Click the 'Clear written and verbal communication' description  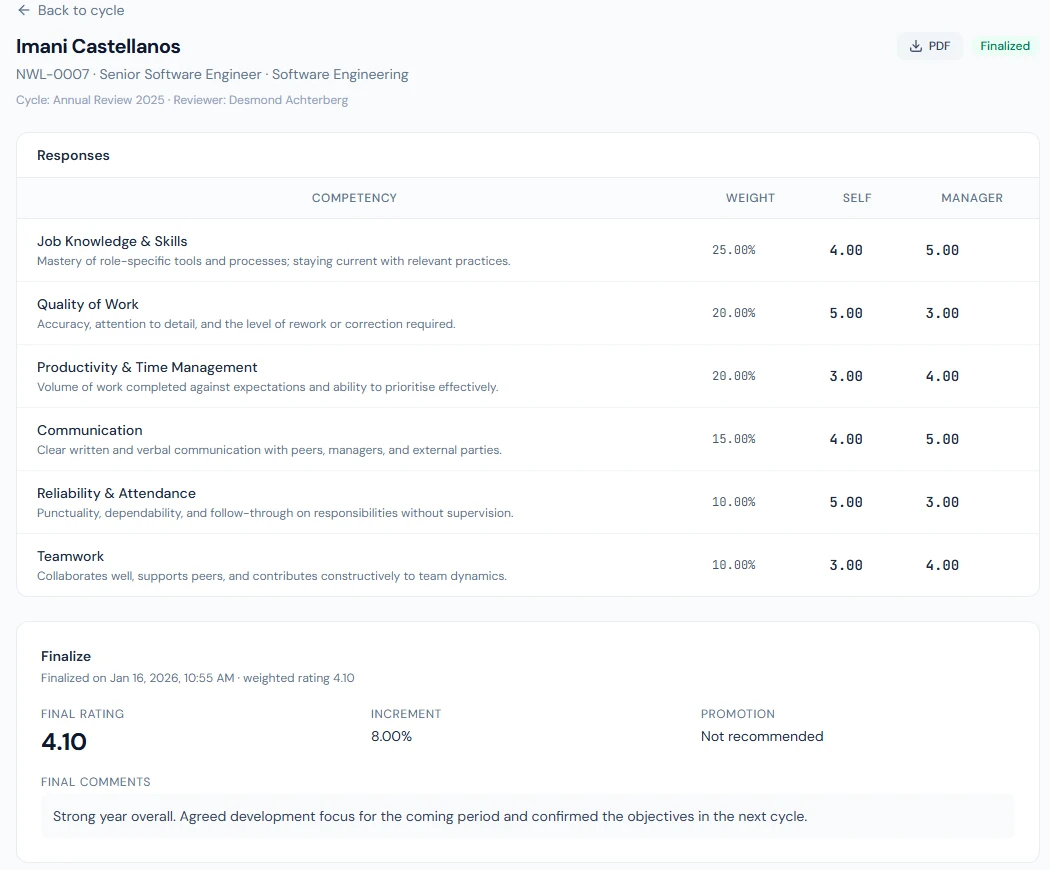269,450
